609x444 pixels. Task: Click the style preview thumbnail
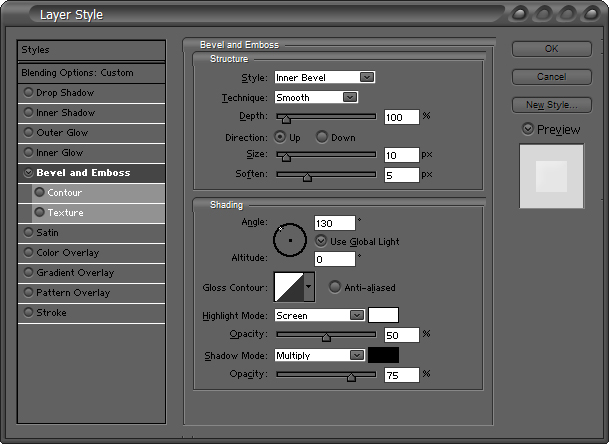552,176
